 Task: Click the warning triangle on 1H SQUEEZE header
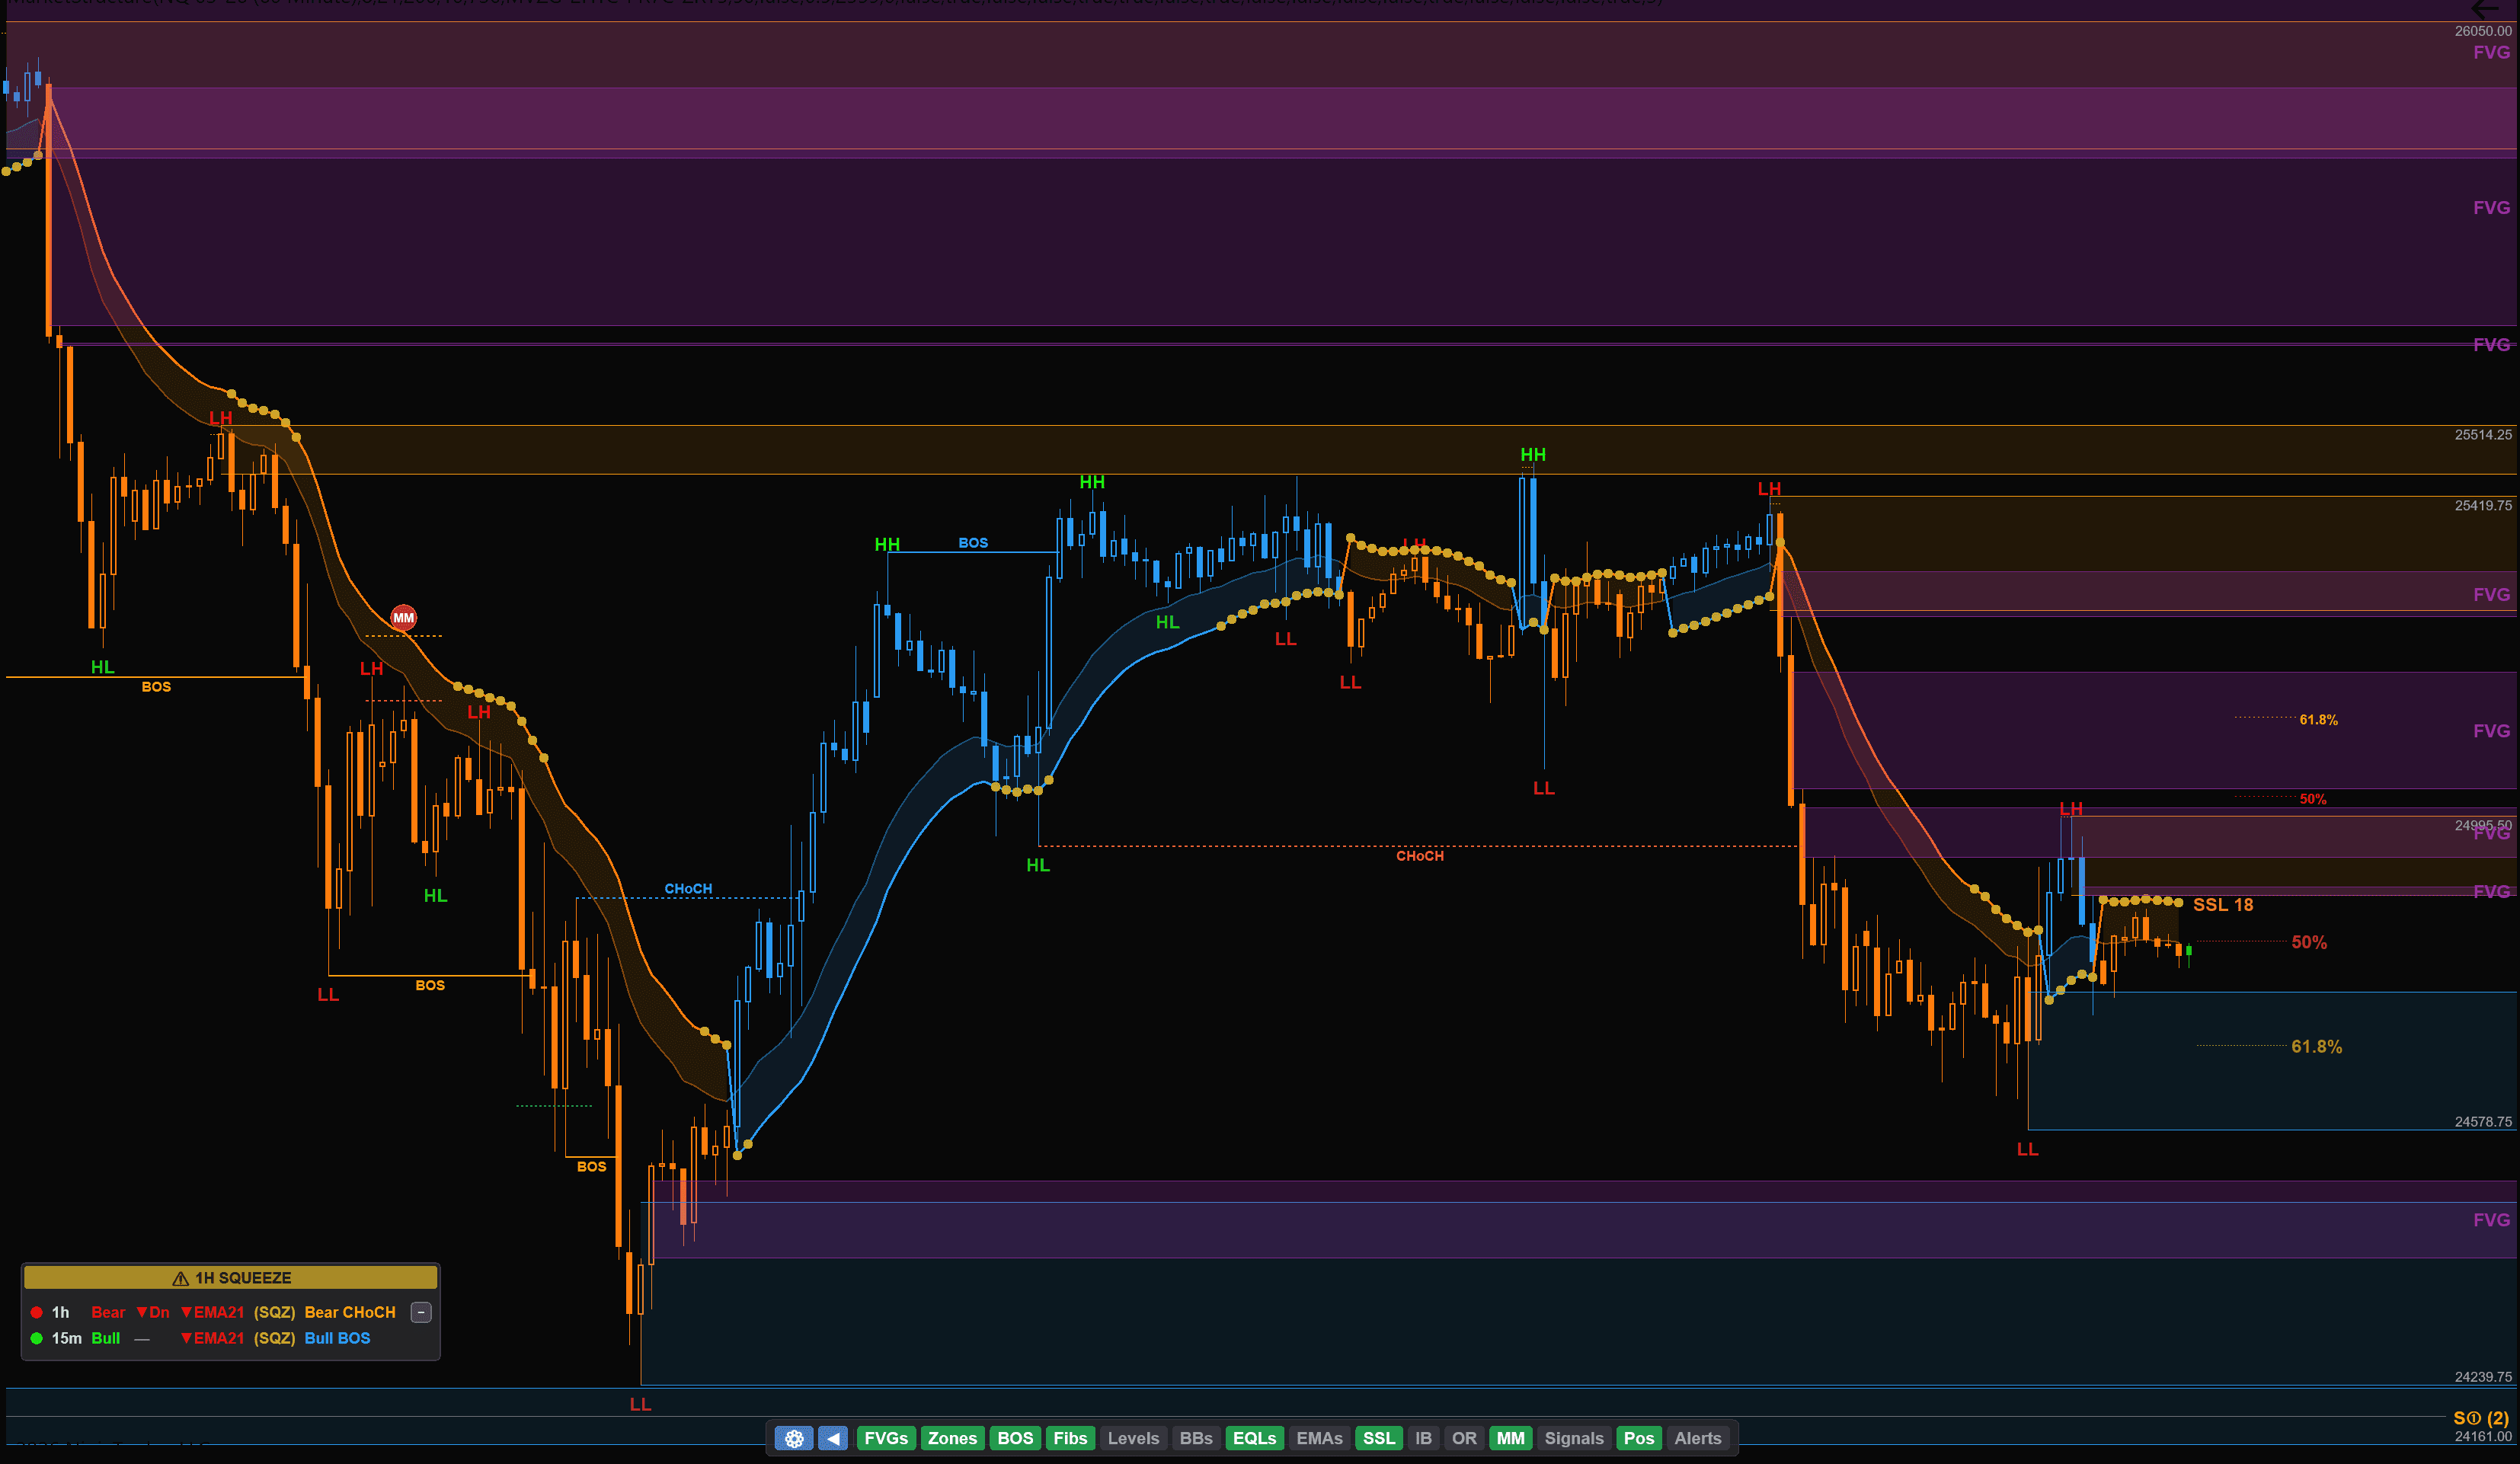(180, 1277)
